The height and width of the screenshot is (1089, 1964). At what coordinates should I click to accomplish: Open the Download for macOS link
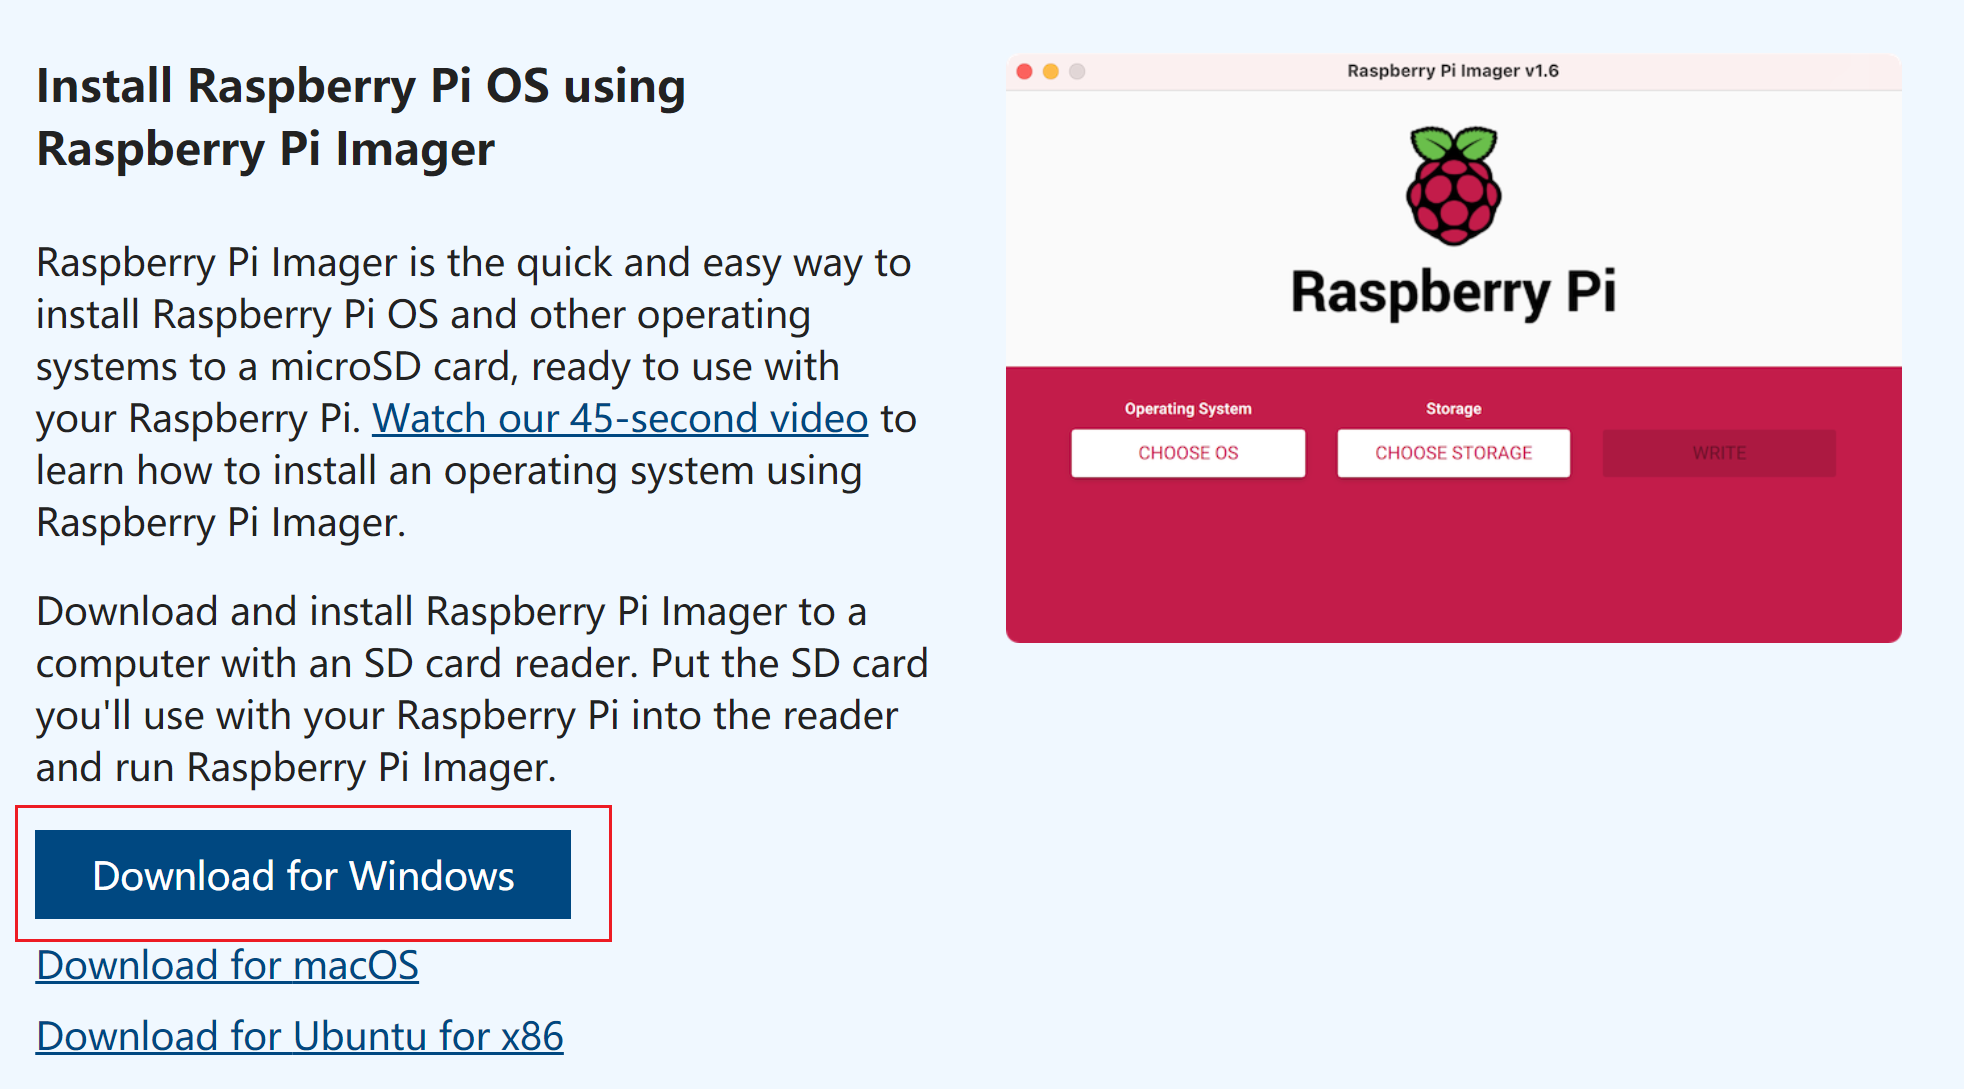coord(228,965)
